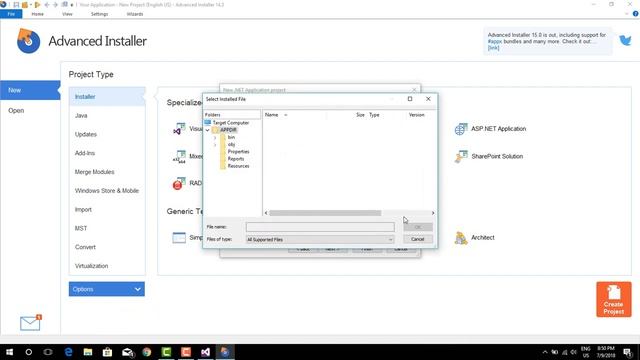
Task: Click the Forward arrow in quick access toolbar
Action: (56, 5)
